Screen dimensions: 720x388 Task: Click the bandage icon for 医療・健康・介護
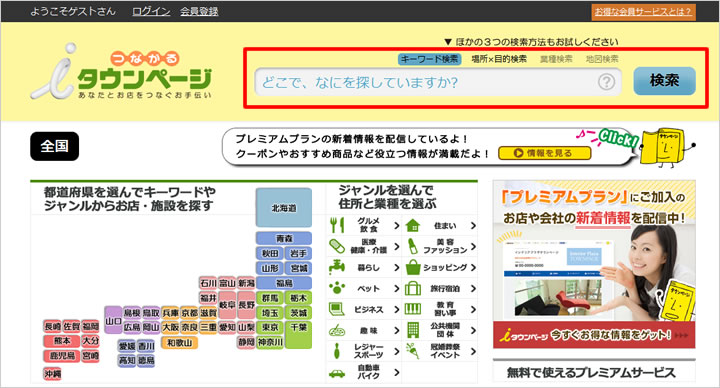[x=337, y=246]
